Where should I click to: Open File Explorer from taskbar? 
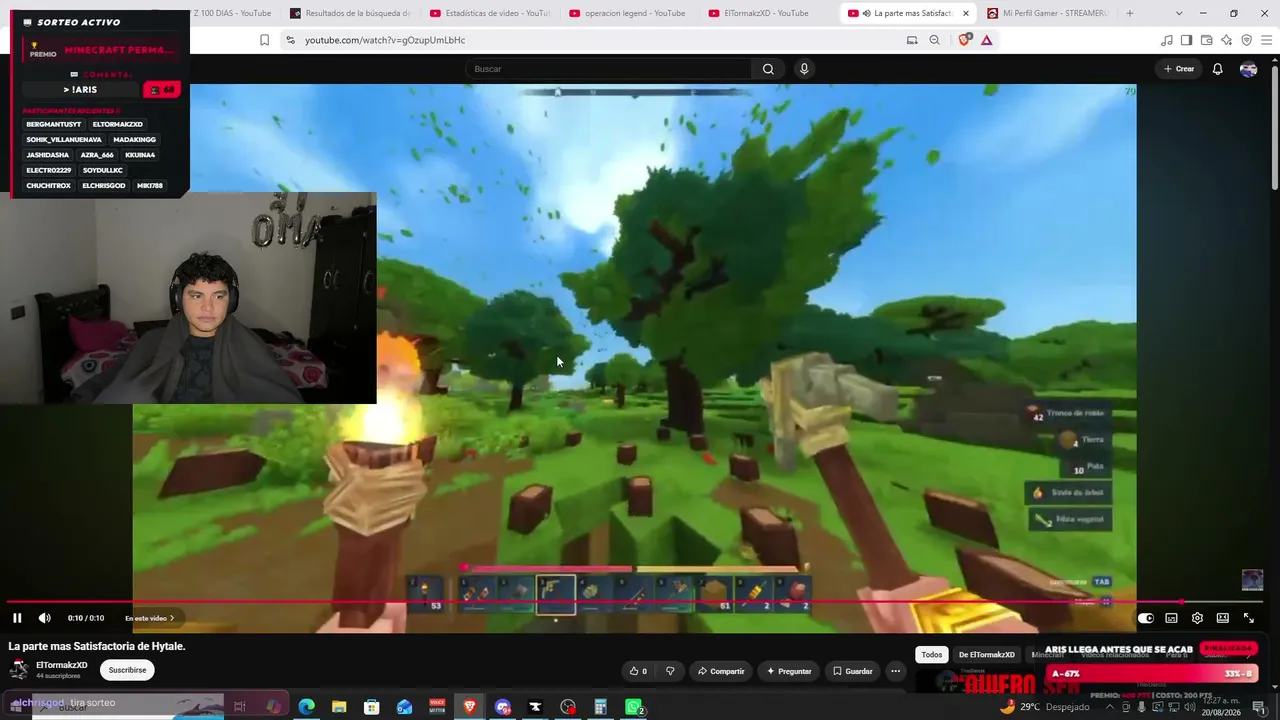point(339,707)
